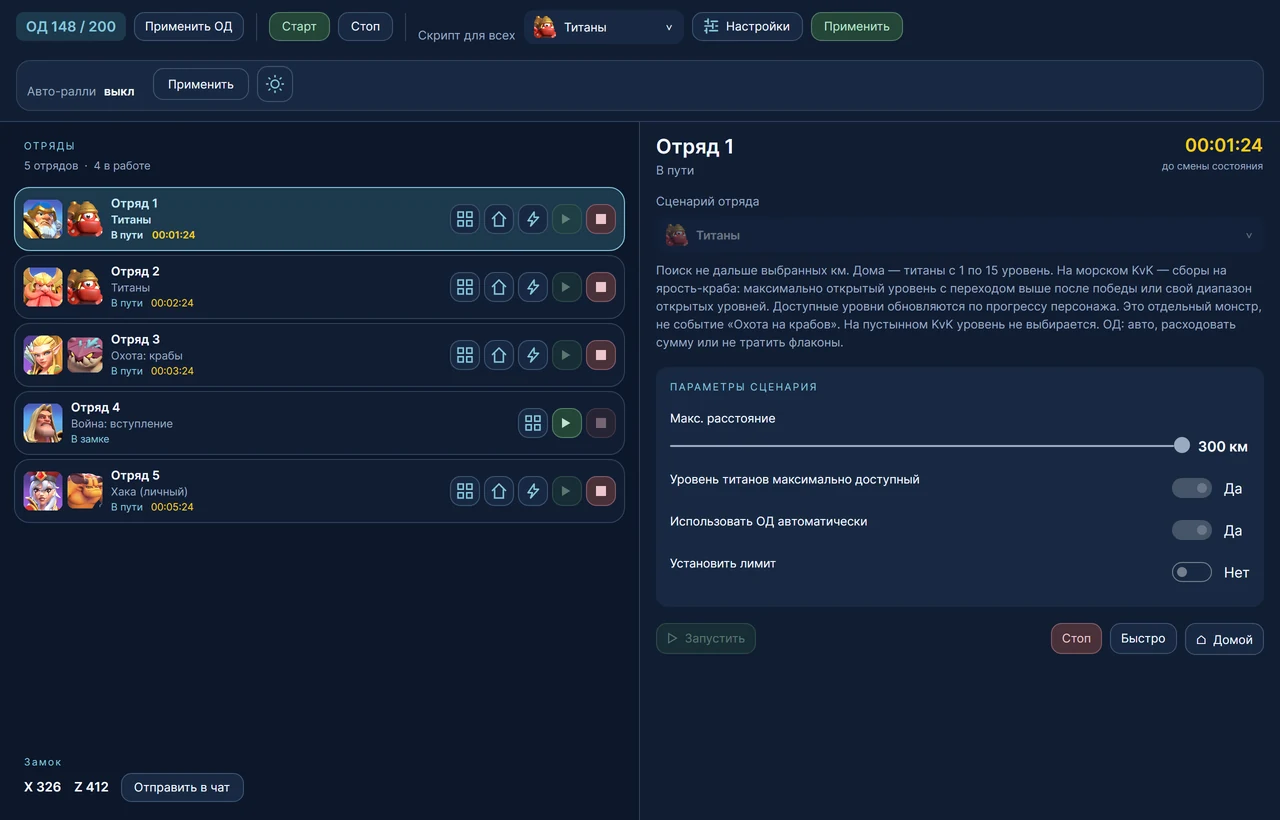Enable 'Установить лимит' toggle
The height and width of the screenshot is (820, 1280).
click(1192, 572)
